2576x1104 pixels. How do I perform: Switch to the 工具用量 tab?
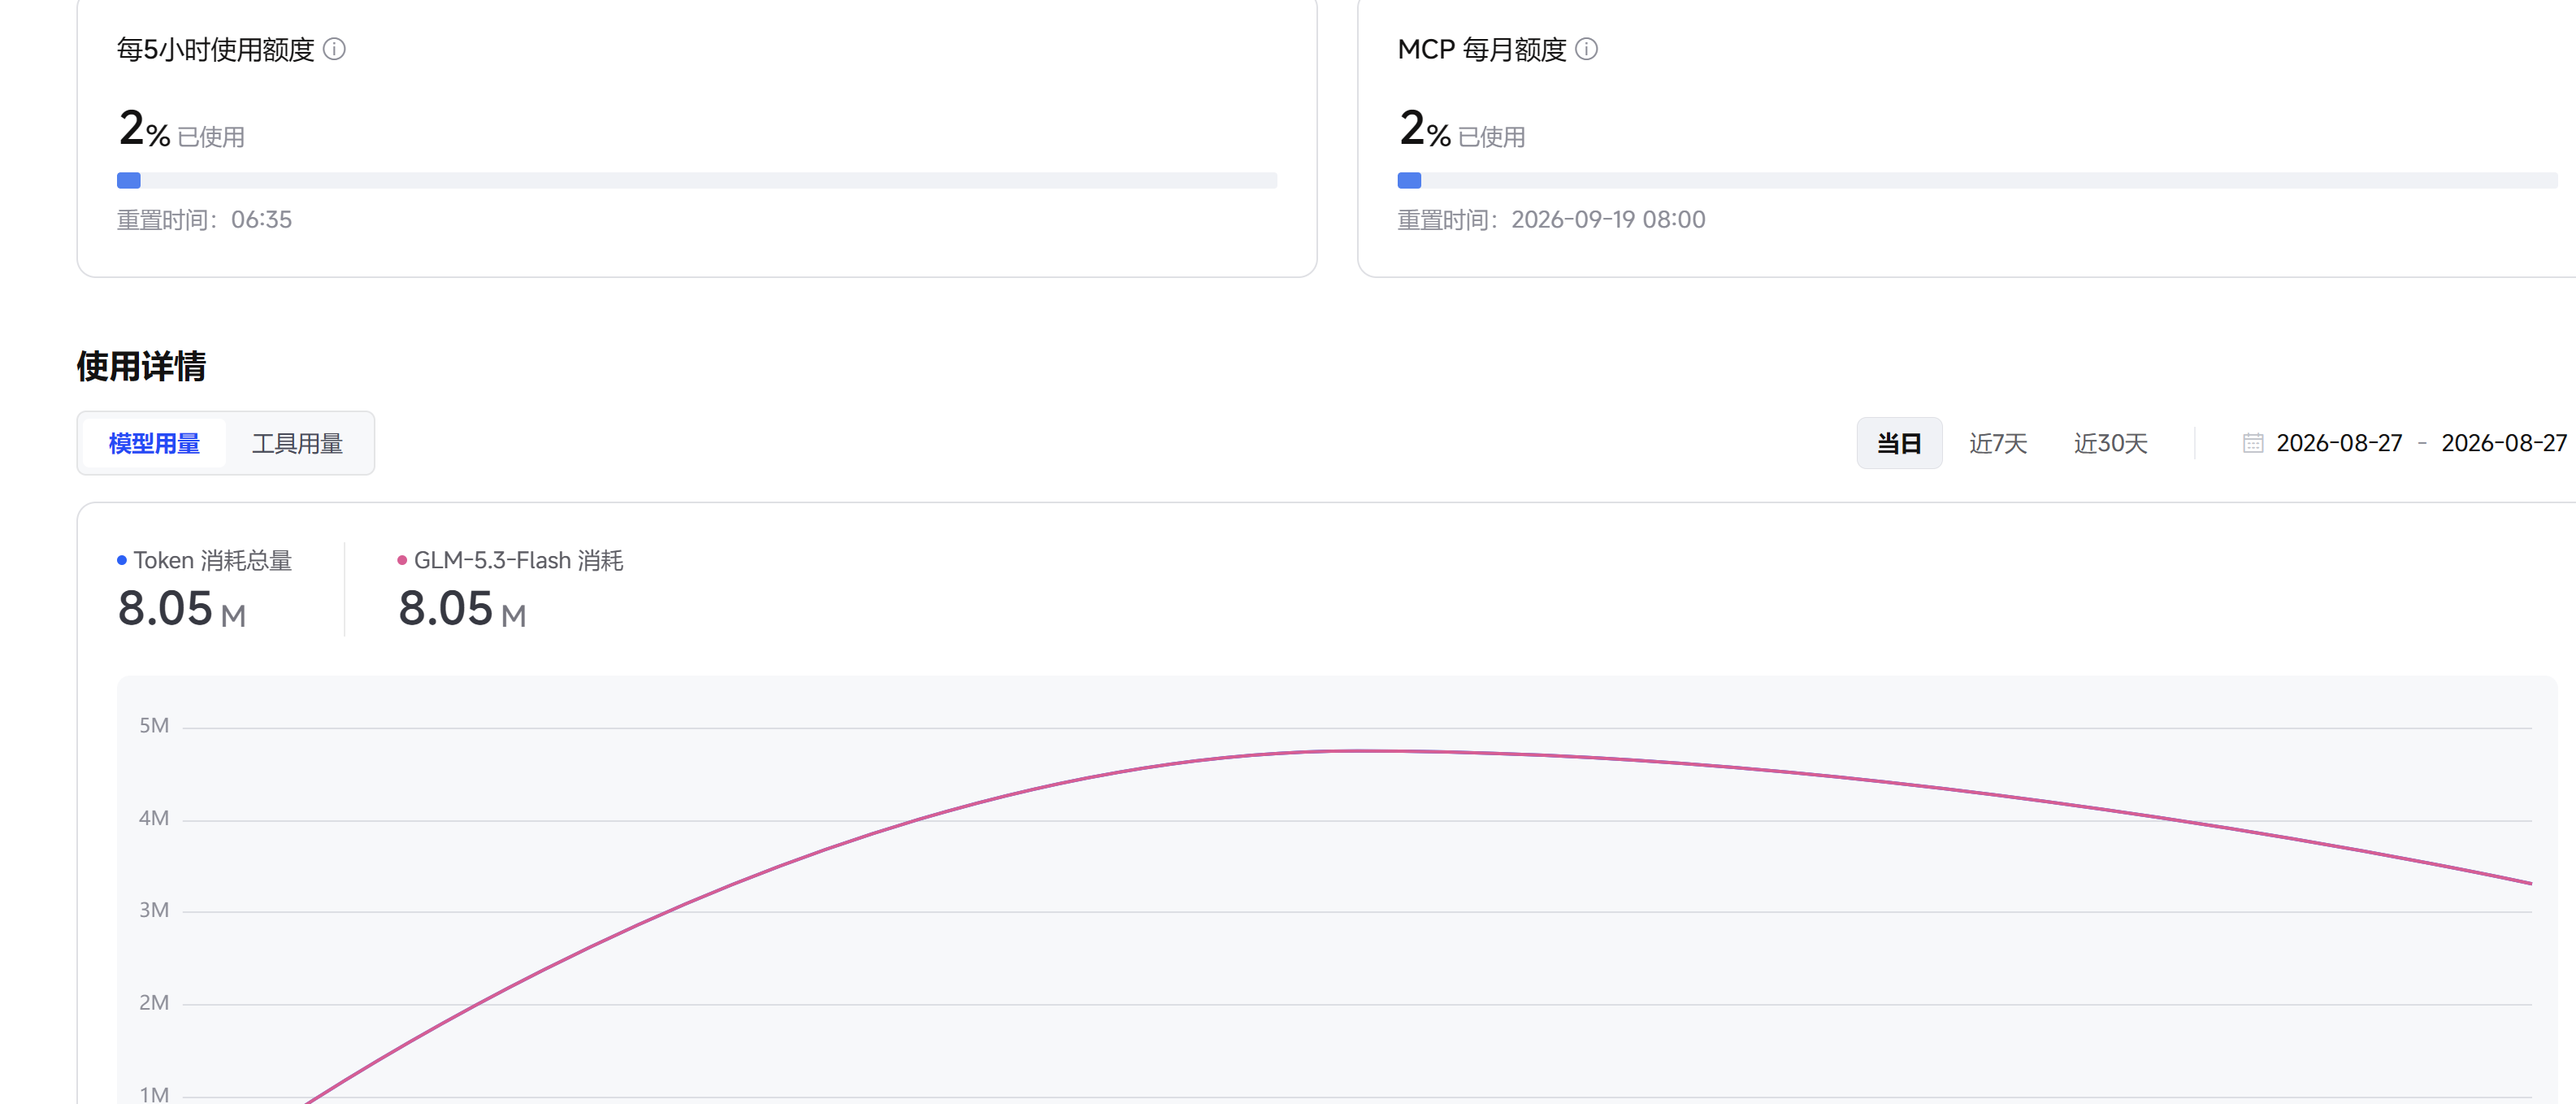click(x=297, y=443)
